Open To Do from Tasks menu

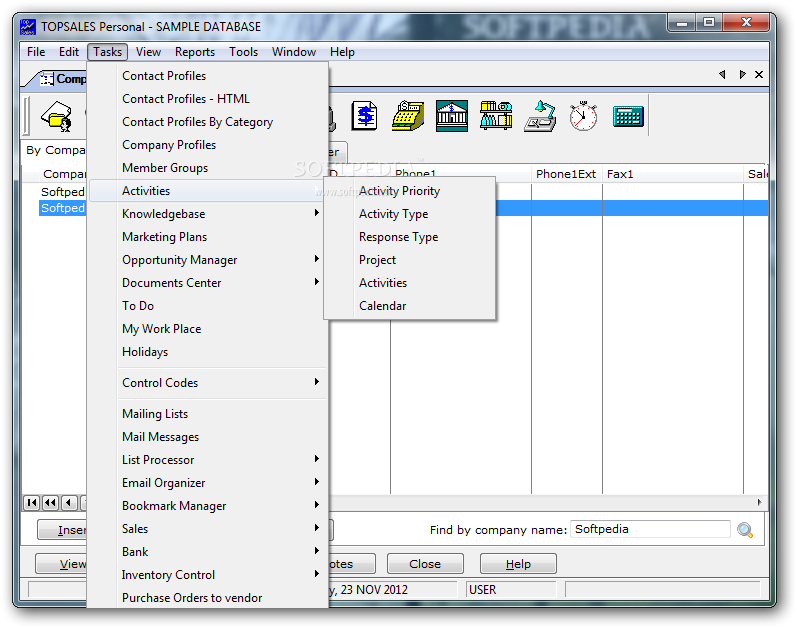point(208,306)
